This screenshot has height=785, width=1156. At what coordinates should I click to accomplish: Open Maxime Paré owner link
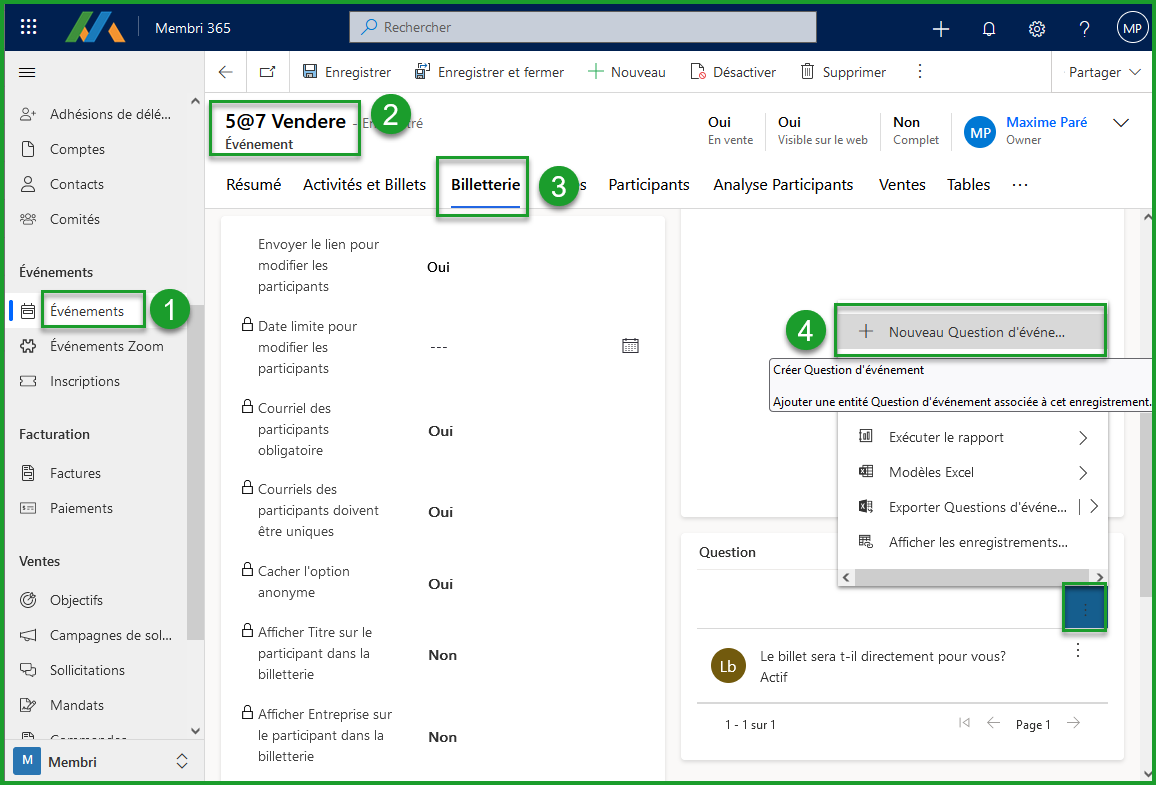[1046, 122]
